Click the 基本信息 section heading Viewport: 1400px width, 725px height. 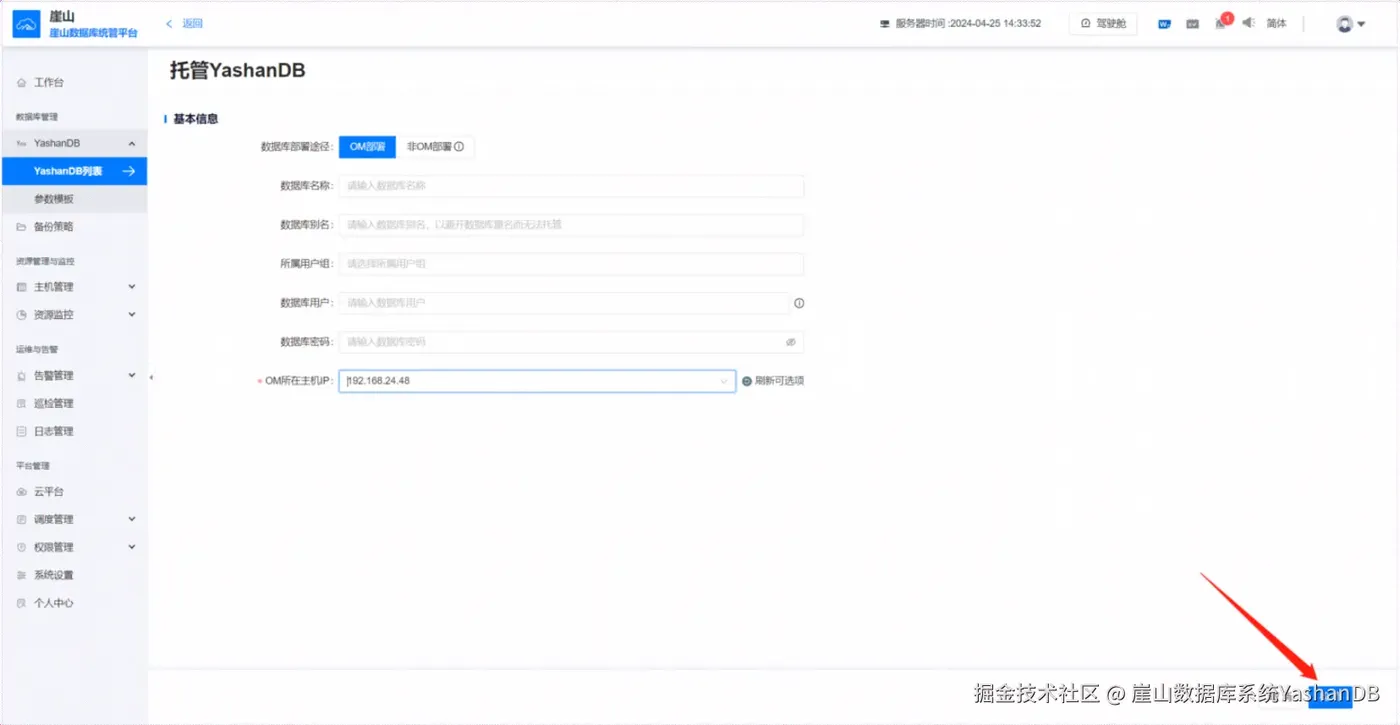(x=195, y=119)
